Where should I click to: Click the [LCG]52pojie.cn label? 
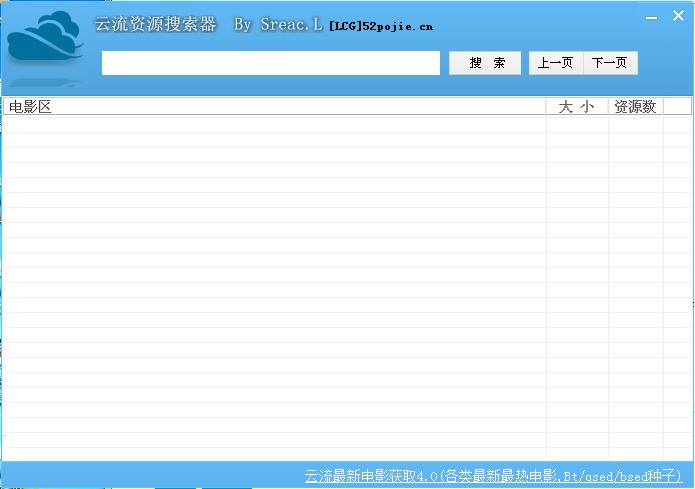coord(381,26)
